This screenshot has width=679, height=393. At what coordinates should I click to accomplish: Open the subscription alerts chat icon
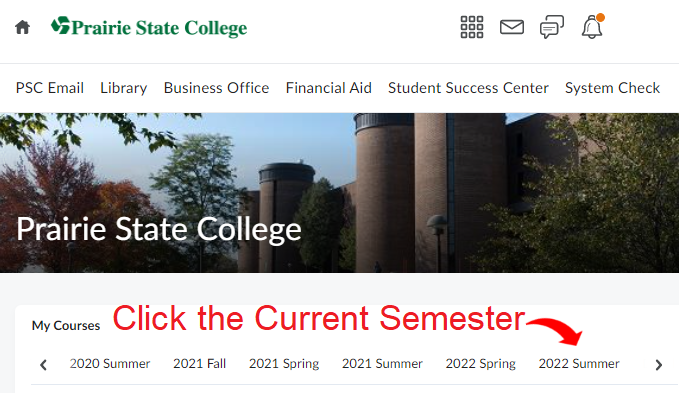tap(552, 27)
